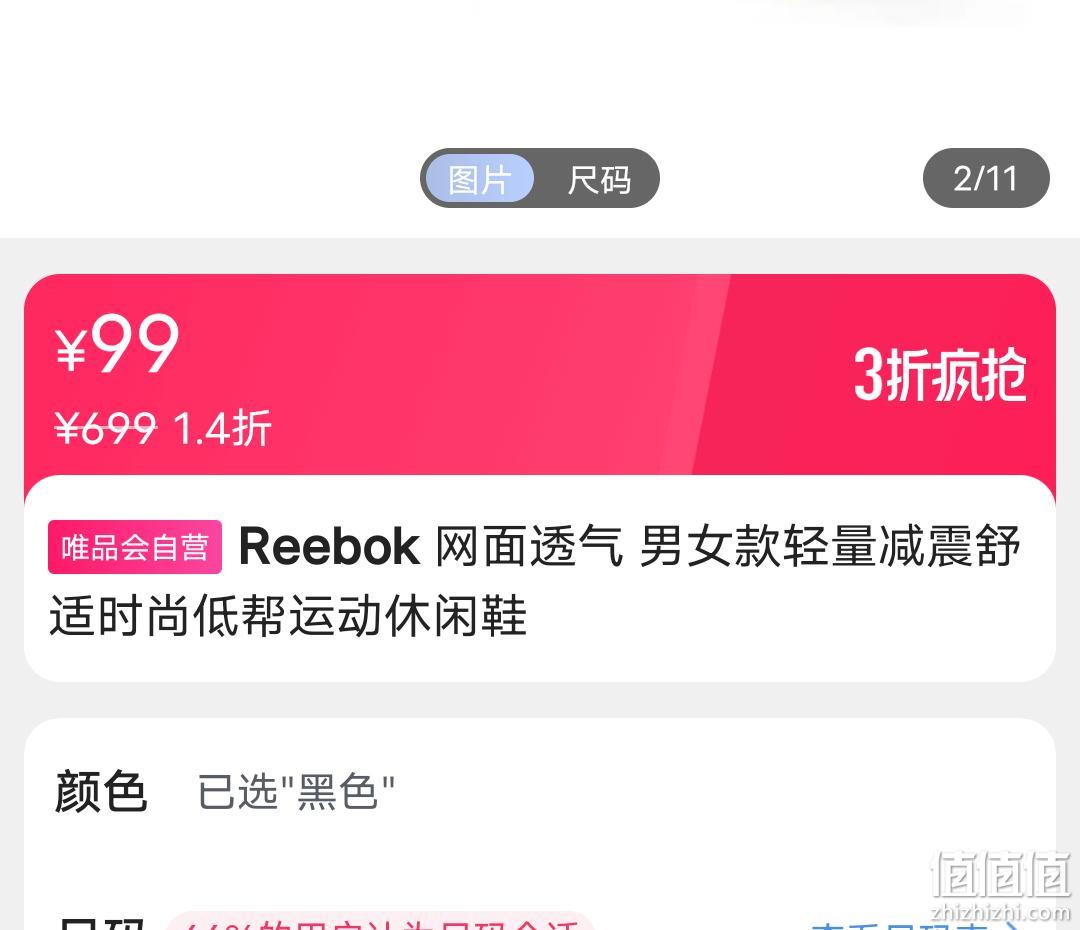Tap the zhizhizhi.com watermark text
This screenshot has width=1080, height=930.
click(1000, 913)
